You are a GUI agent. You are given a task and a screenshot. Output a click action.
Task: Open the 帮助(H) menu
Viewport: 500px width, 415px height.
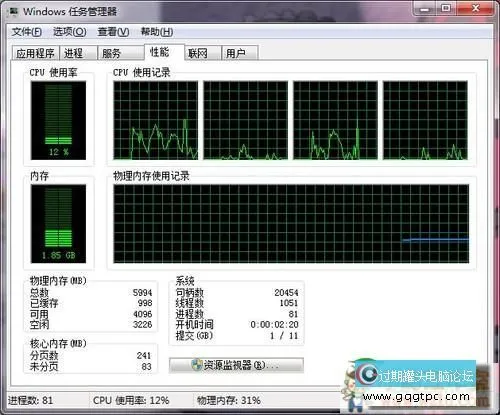tap(157, 32)
